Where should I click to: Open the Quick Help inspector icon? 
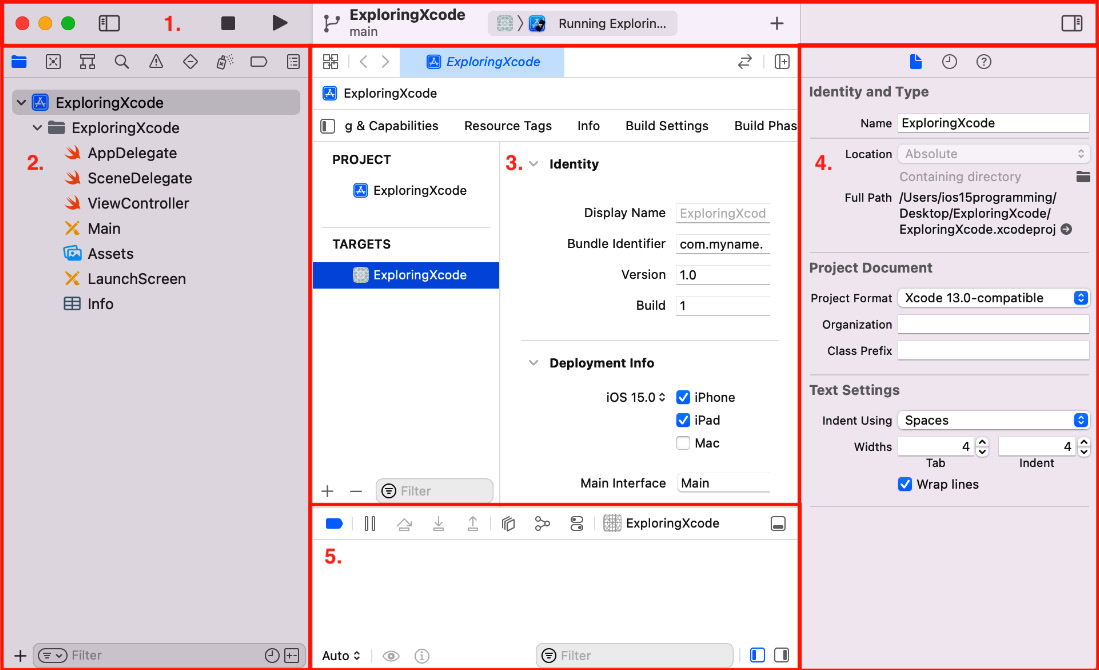[984, 62]
